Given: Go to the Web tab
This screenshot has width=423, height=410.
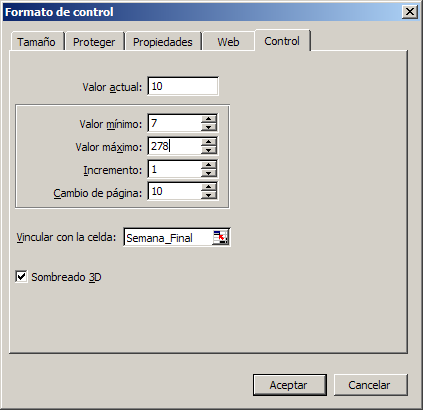Looking at the screenshot, I should [x=228, y=42].
